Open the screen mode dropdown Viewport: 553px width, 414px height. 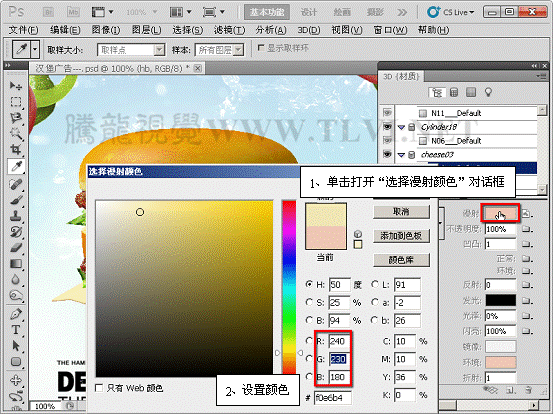pos(214,12)
